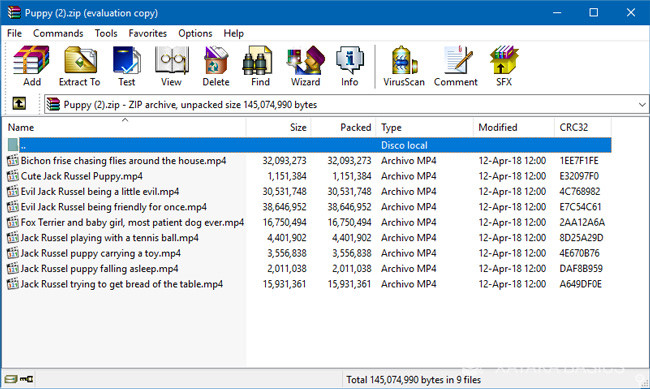Viewport: 650px width, 389px height.
Task: Expand the archive path dropdown arrow
Action: pos(642,105)
